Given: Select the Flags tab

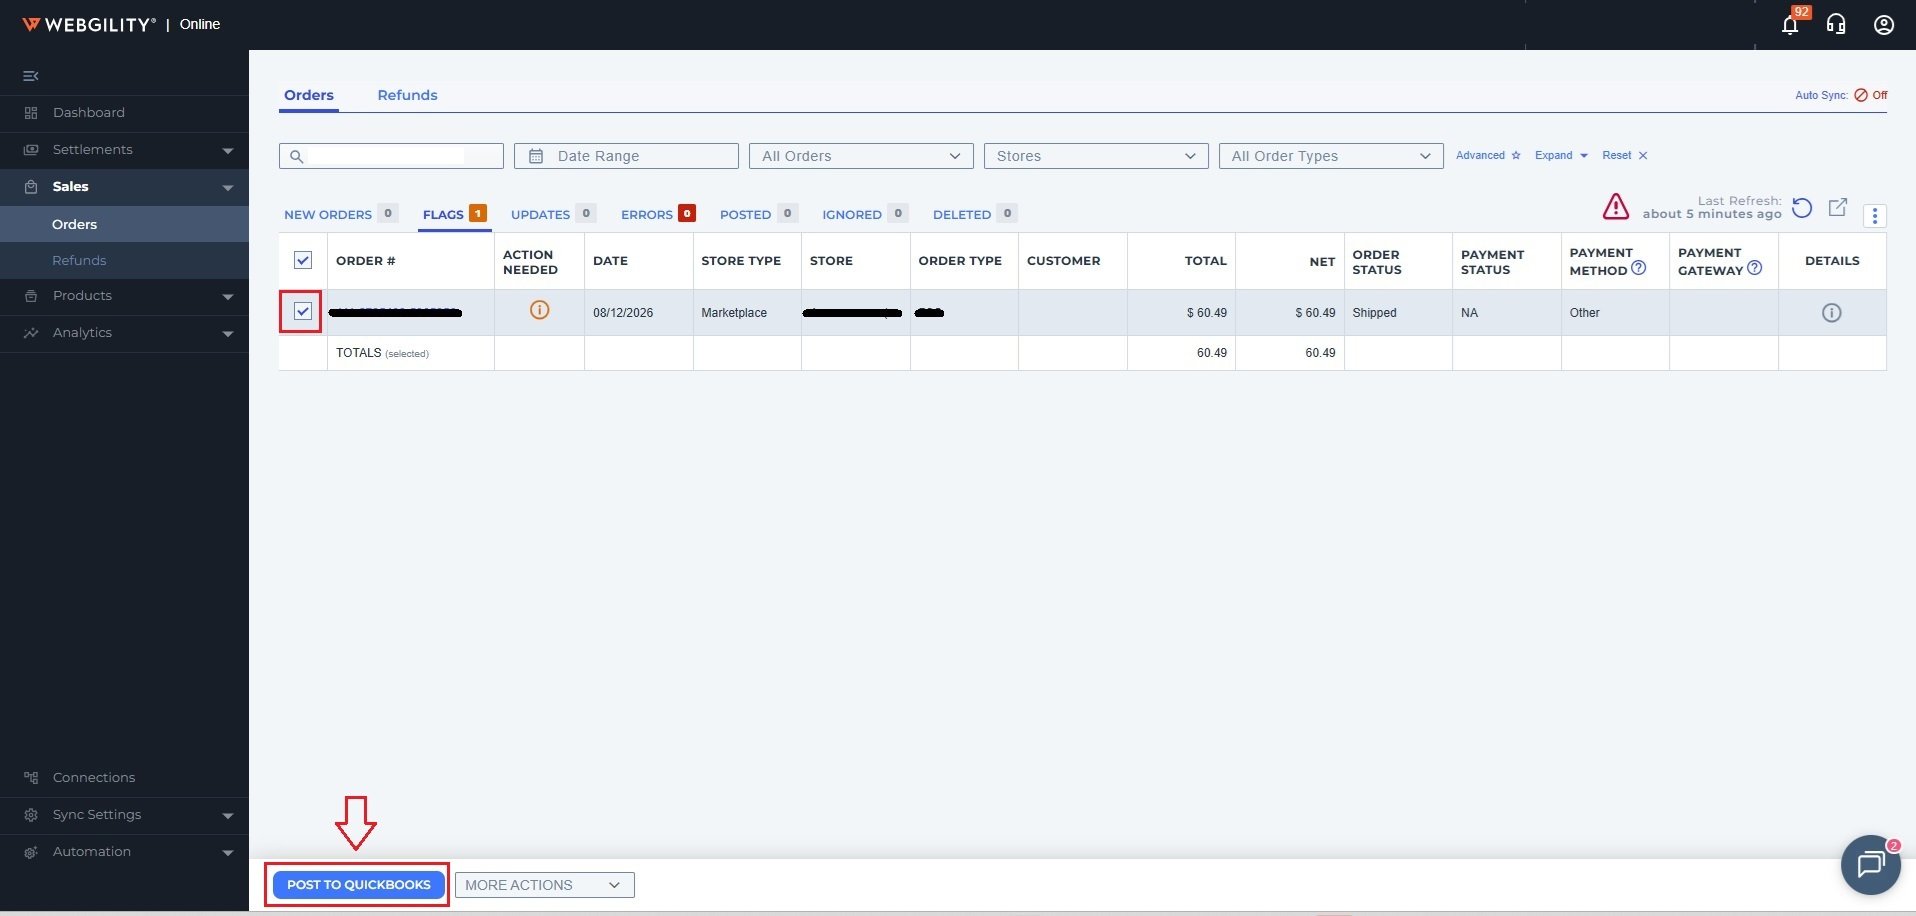Looking at the screenshot, I should (x=454, y=214).
